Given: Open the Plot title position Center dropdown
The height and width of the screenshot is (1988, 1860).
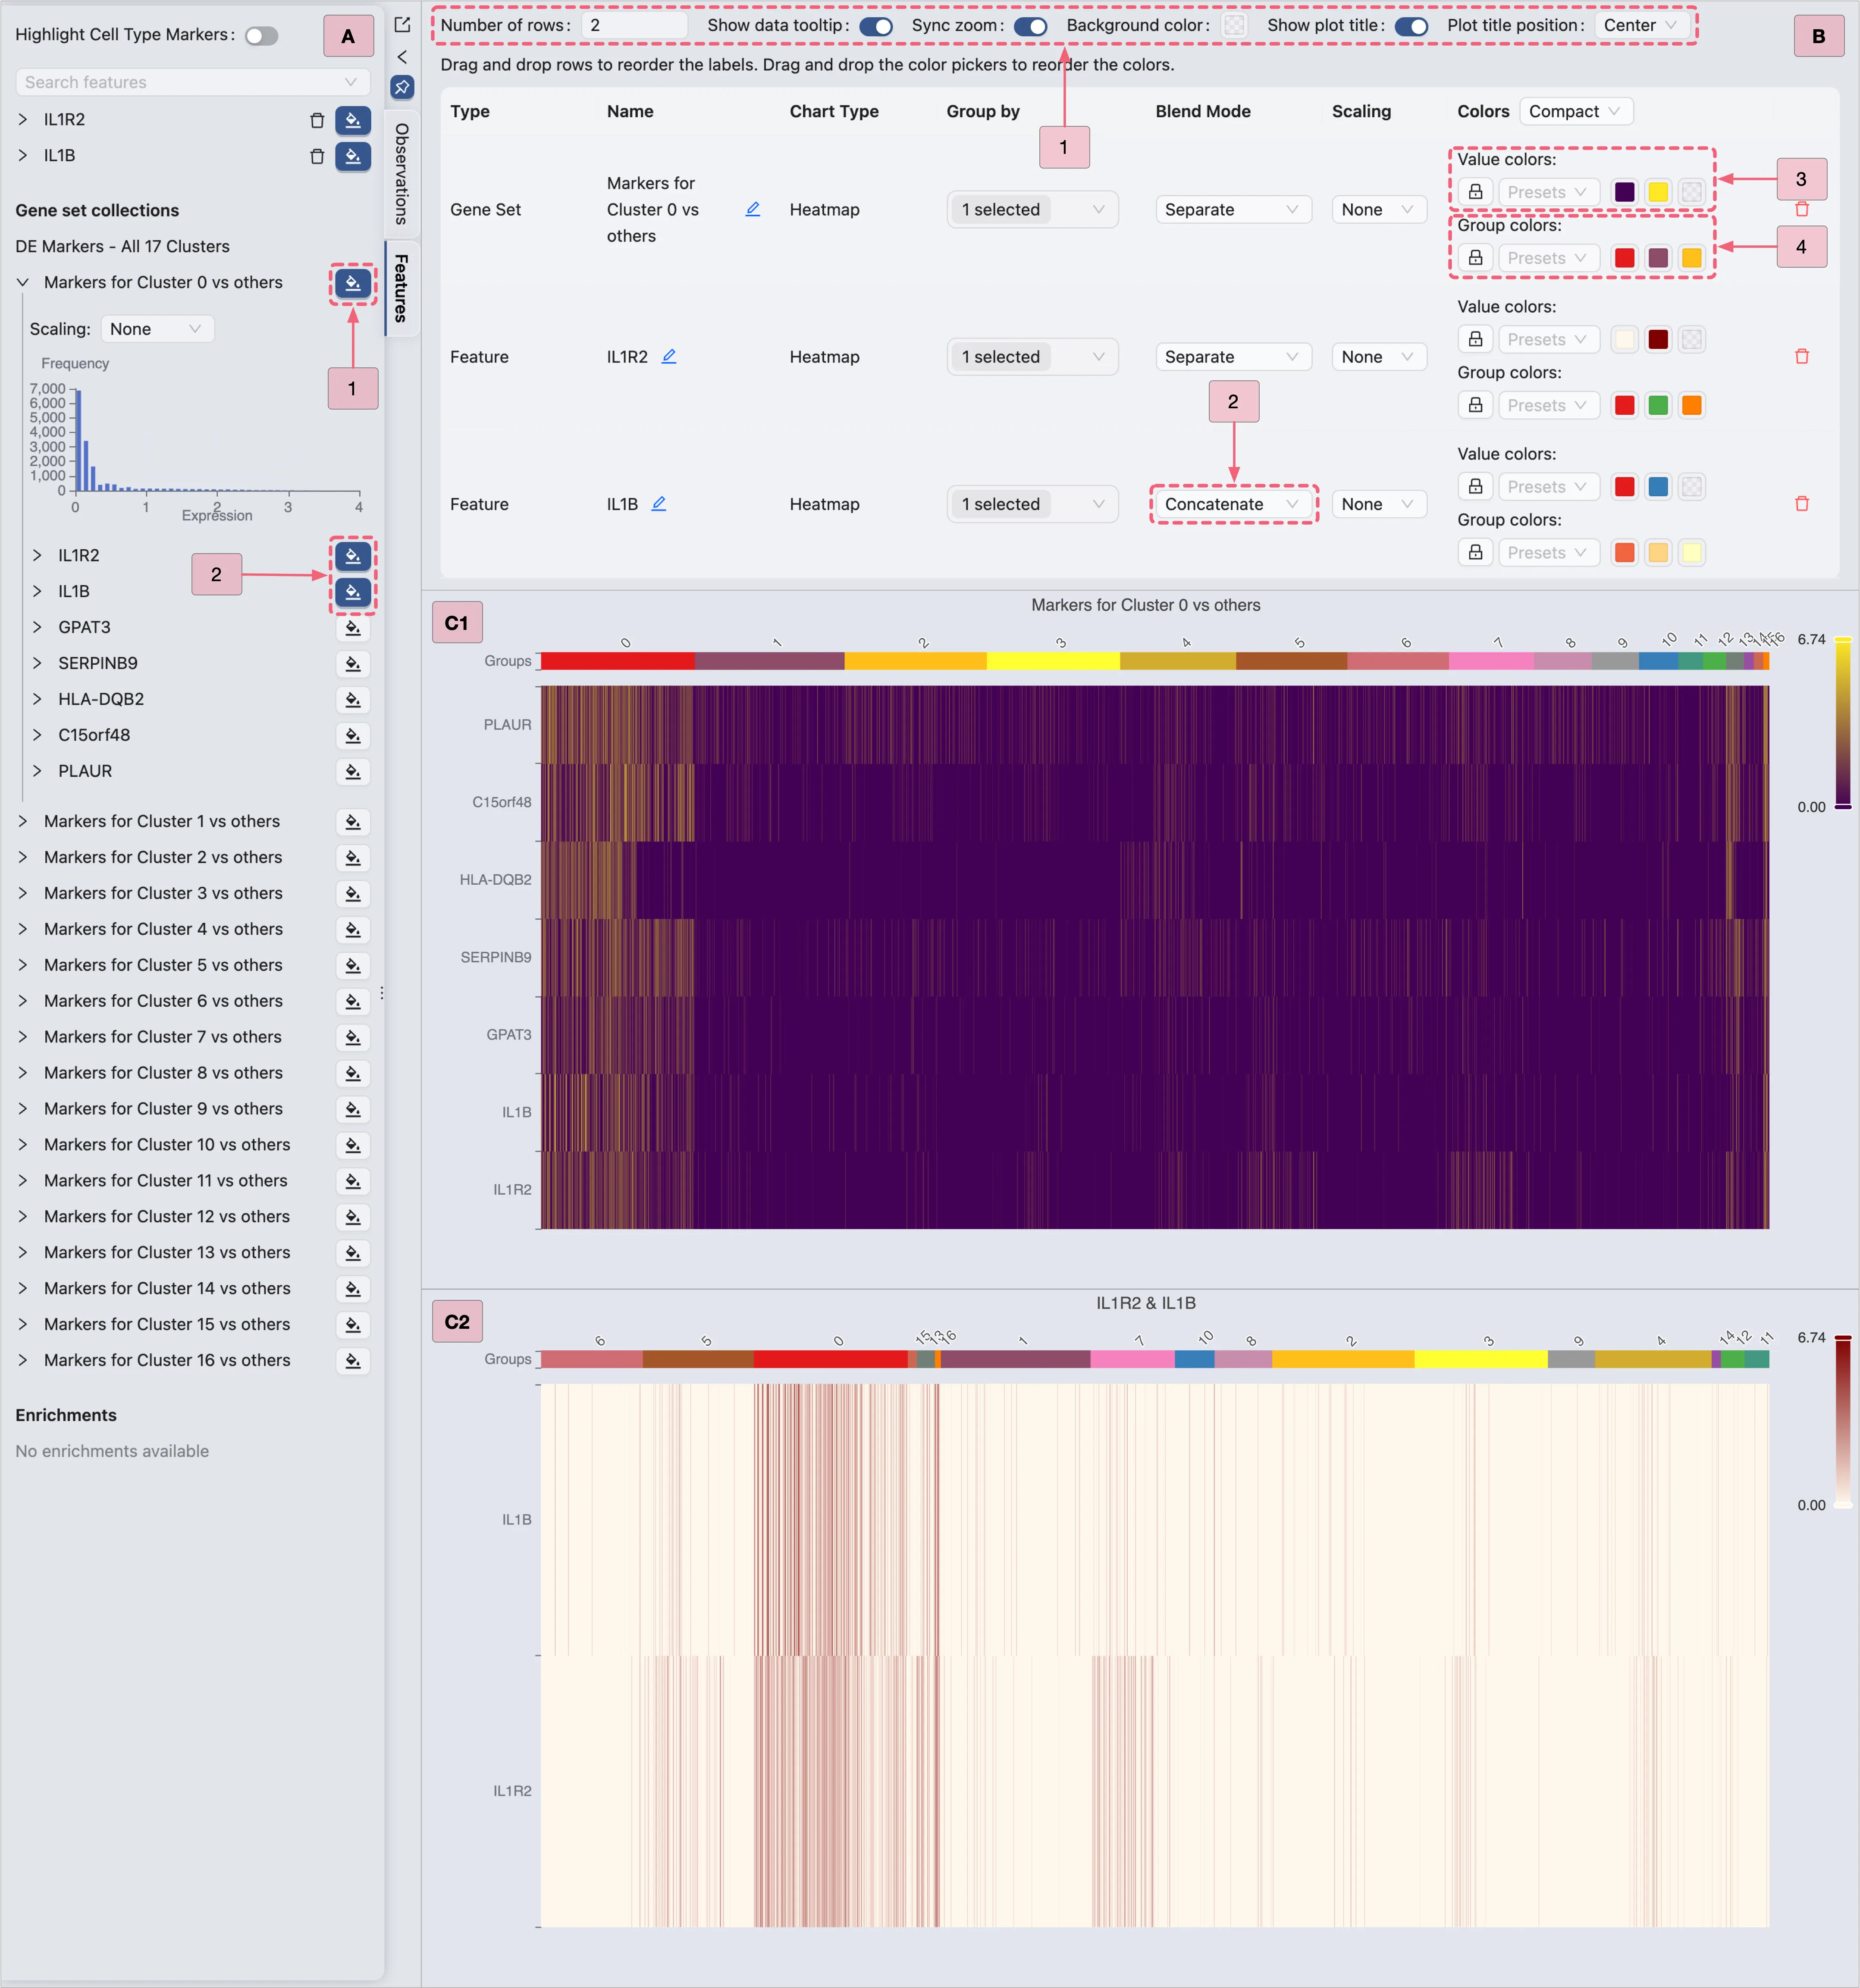Looking at the screenshot, I should [1639, 26].
